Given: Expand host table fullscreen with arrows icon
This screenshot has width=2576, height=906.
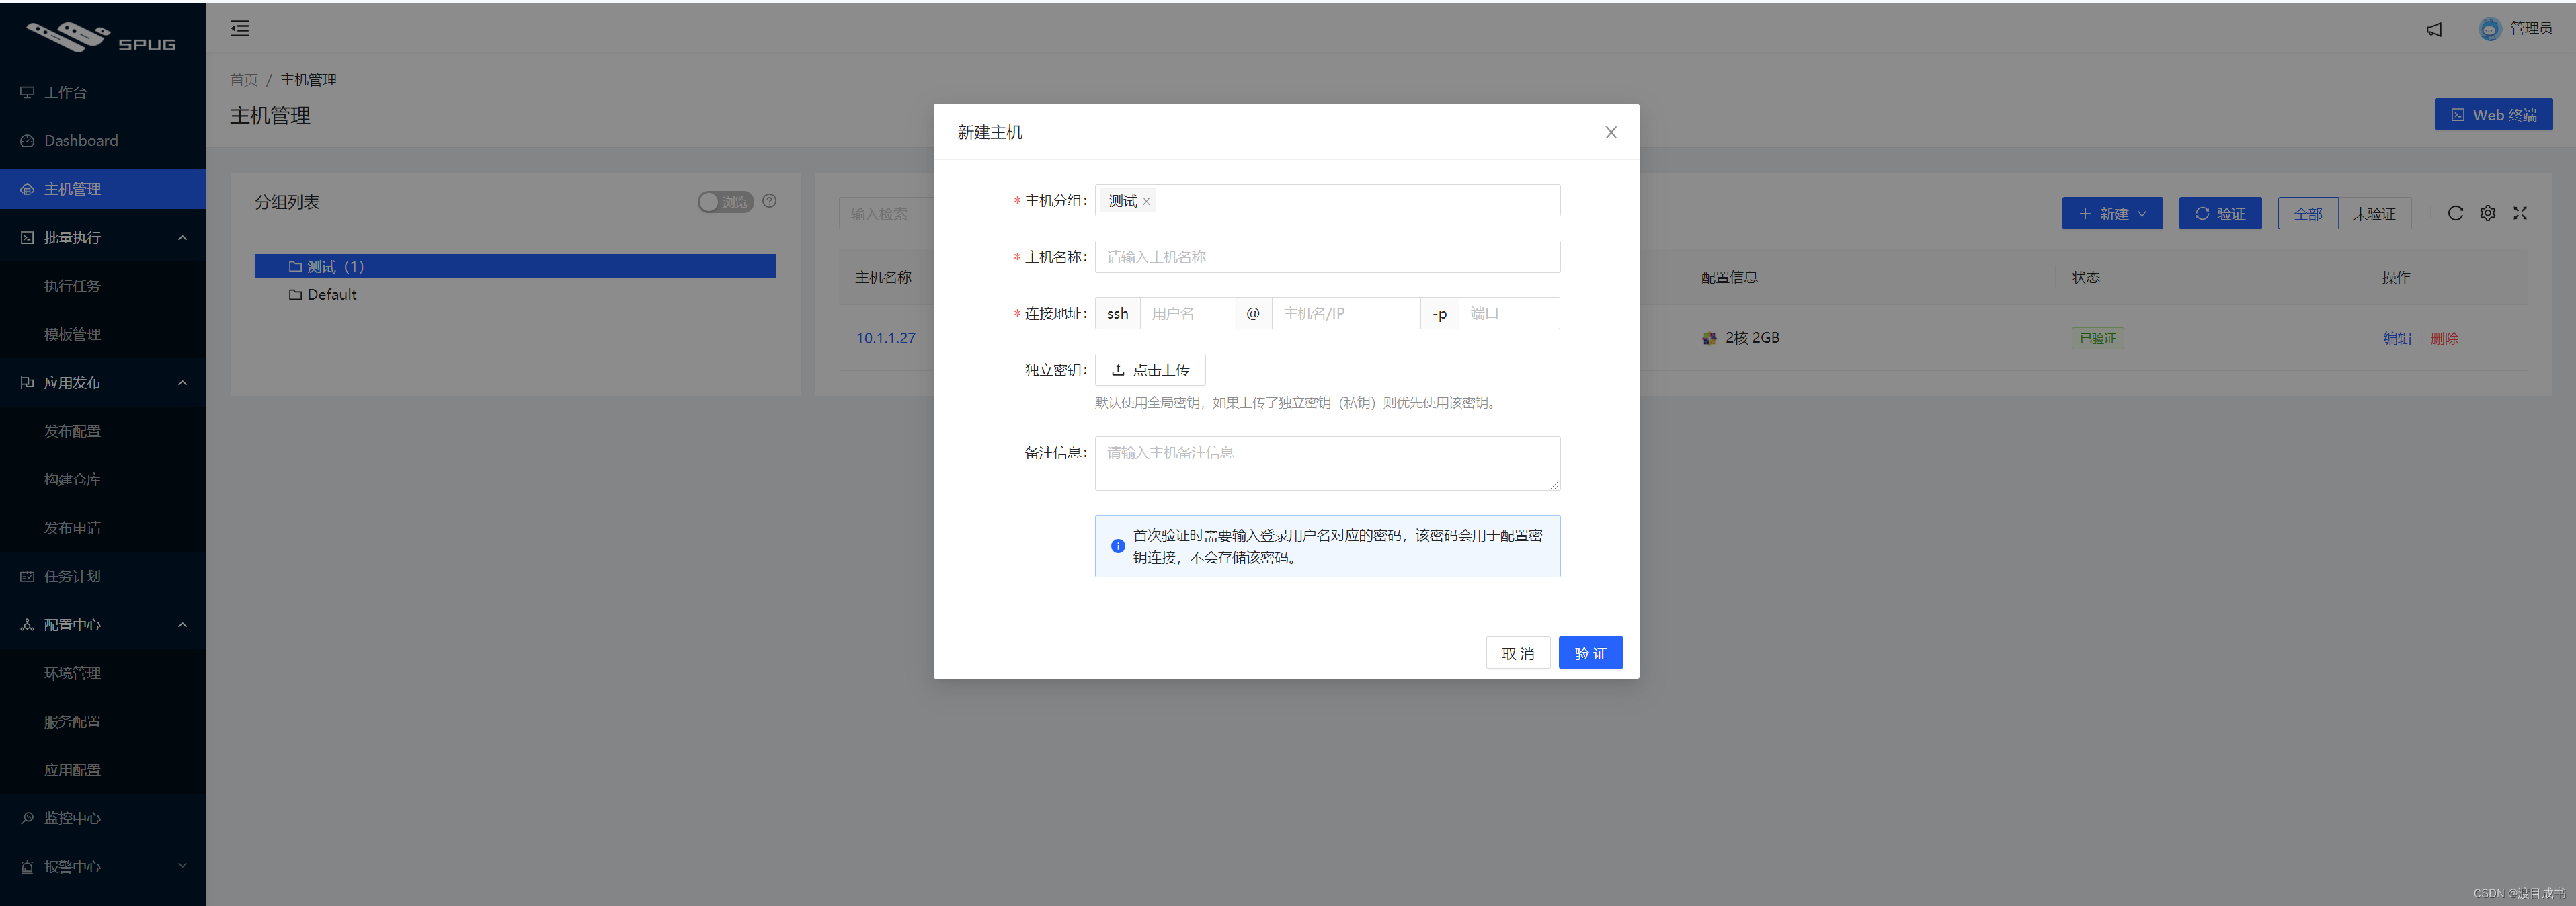Looking at the screenshot, I should click(2520, 213).
